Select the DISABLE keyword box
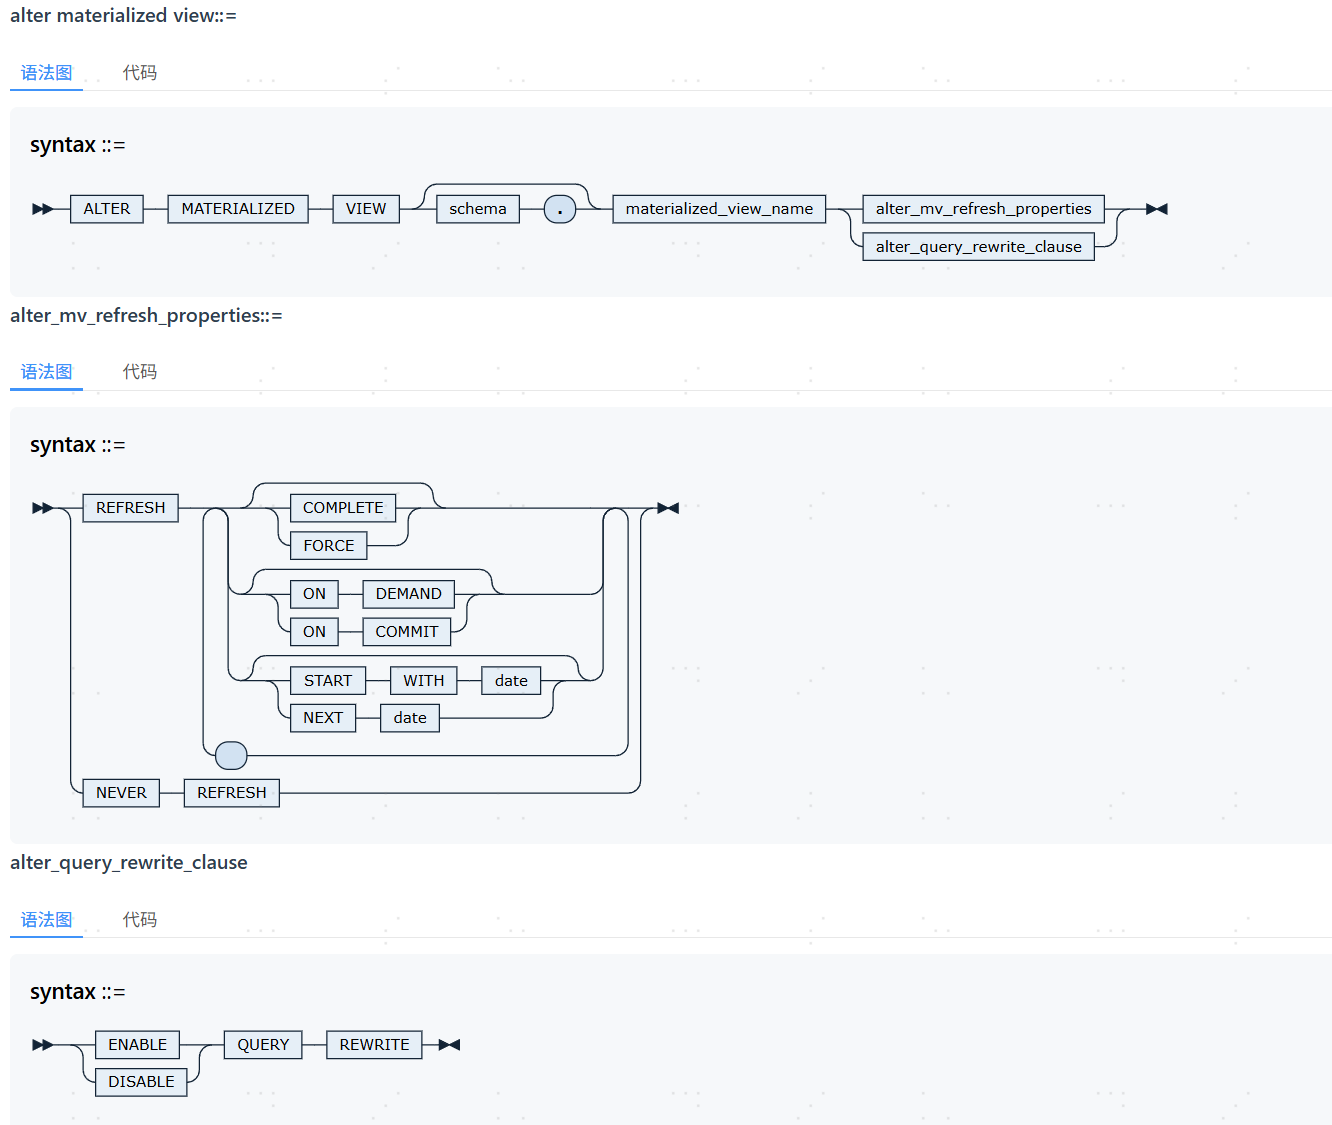 (141, 1082)
